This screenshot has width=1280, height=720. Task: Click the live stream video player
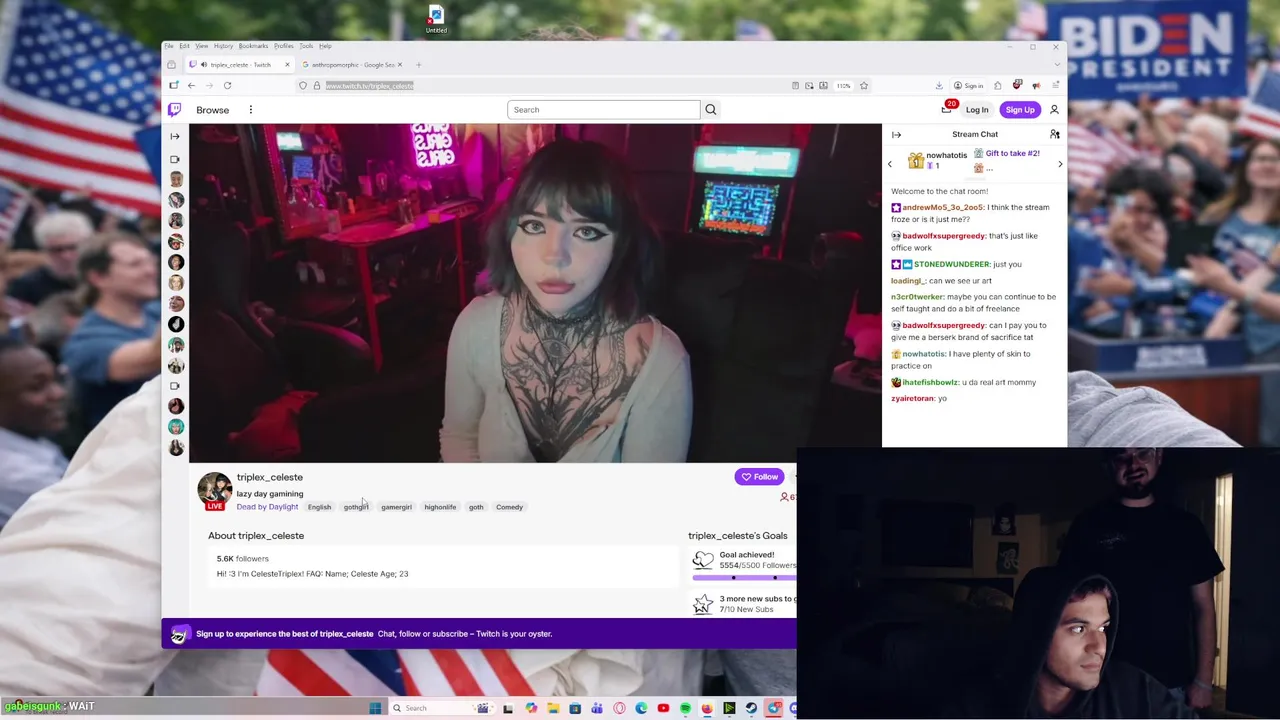coord(535,293)
